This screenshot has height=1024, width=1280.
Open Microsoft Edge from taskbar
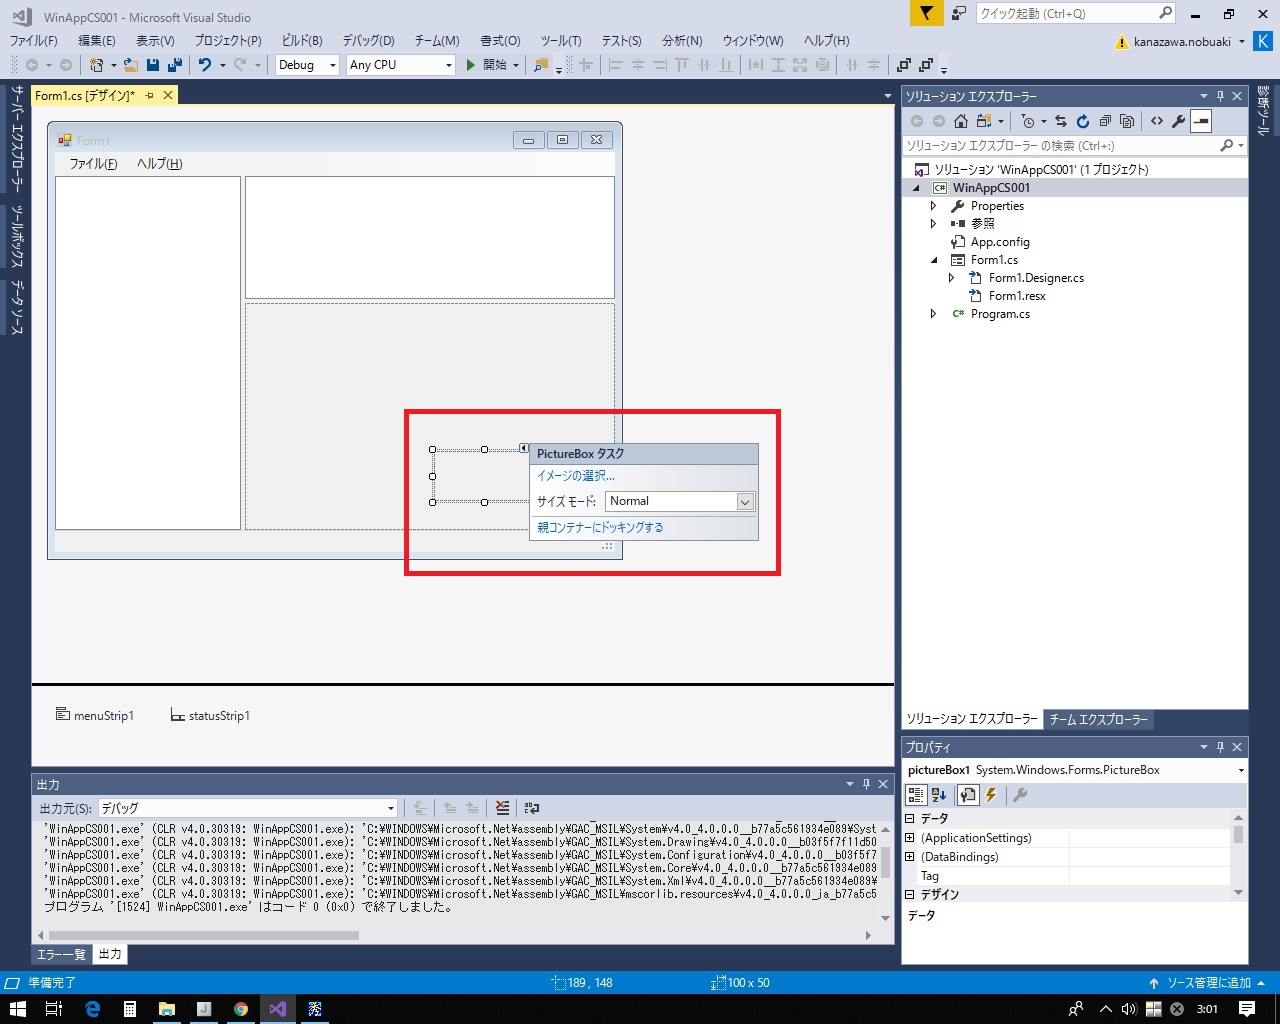(93, 1009)
